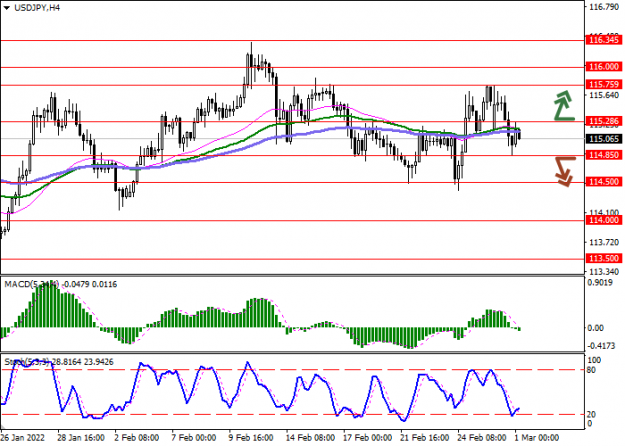Click the 26 Jan 2022 date label

pos(23,438)
